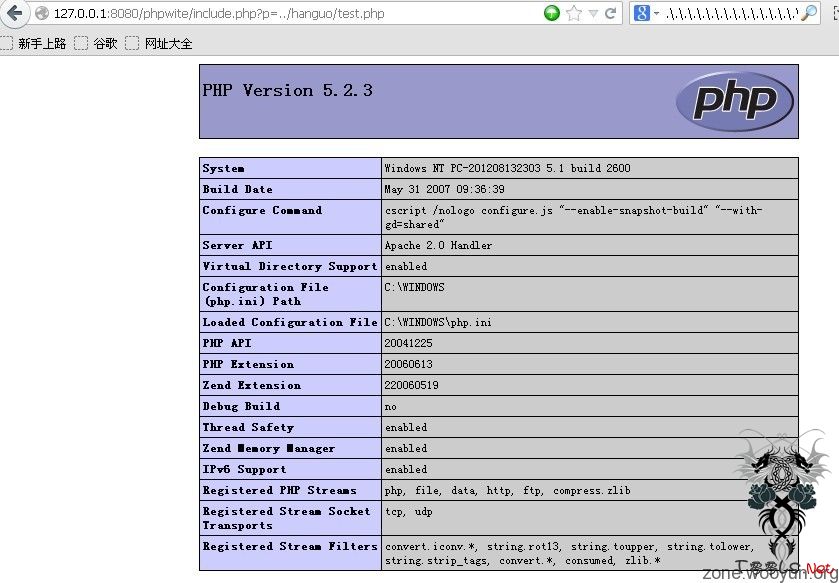Select Registered Stream Filters label
Screen dimensions: 839x583
pyautogui.click(x=289, y=546)
